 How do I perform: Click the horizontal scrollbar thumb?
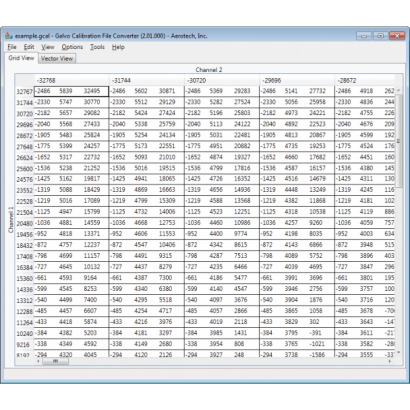[55, 361]
